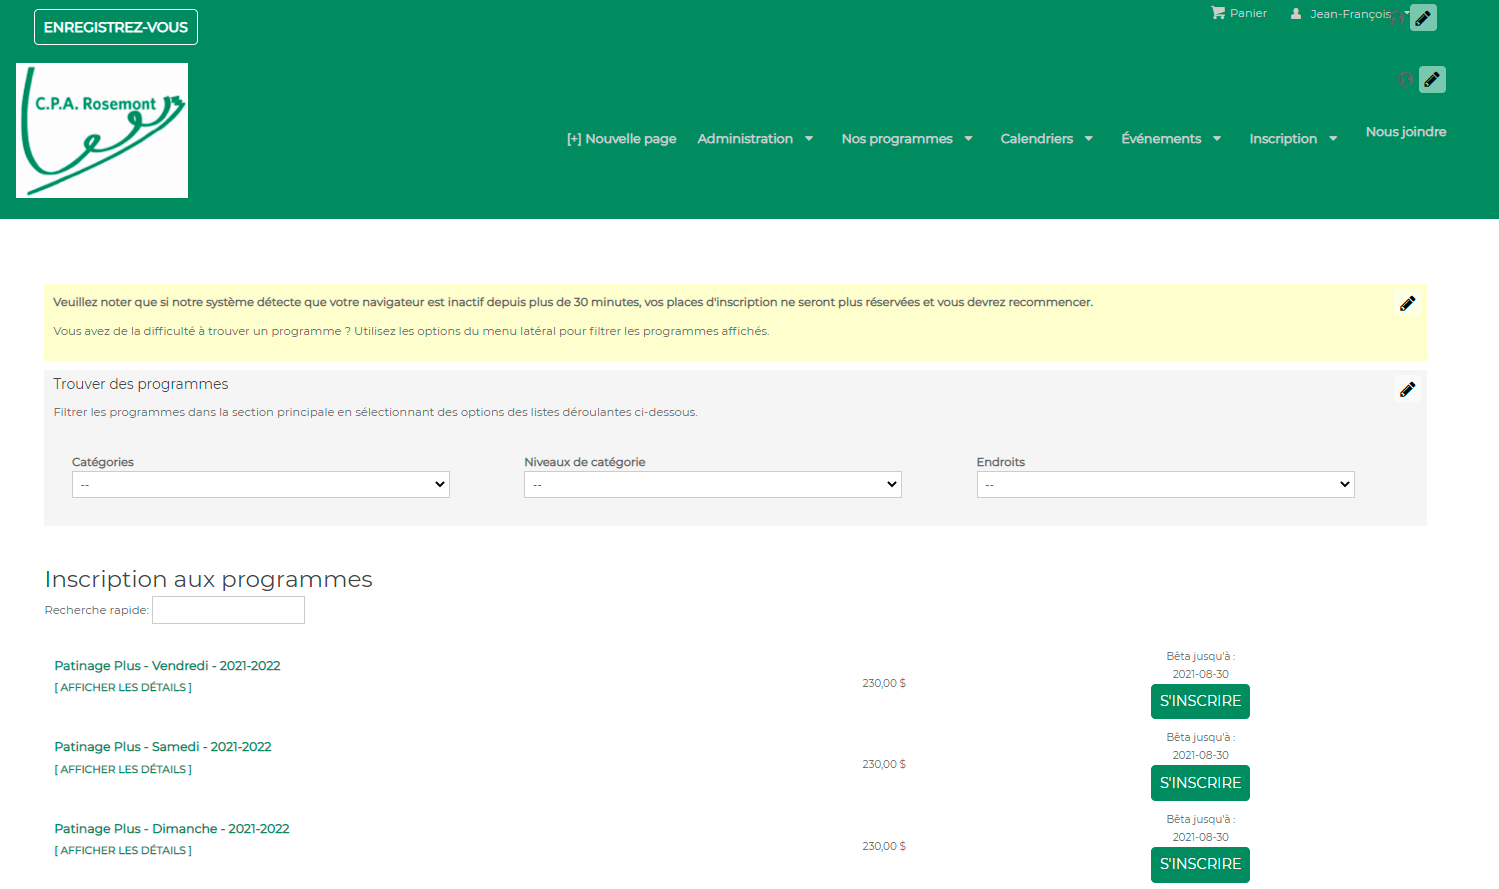Click the Recherche rapide label
Screen dimensions: 1499x889
tap(97, 610)
